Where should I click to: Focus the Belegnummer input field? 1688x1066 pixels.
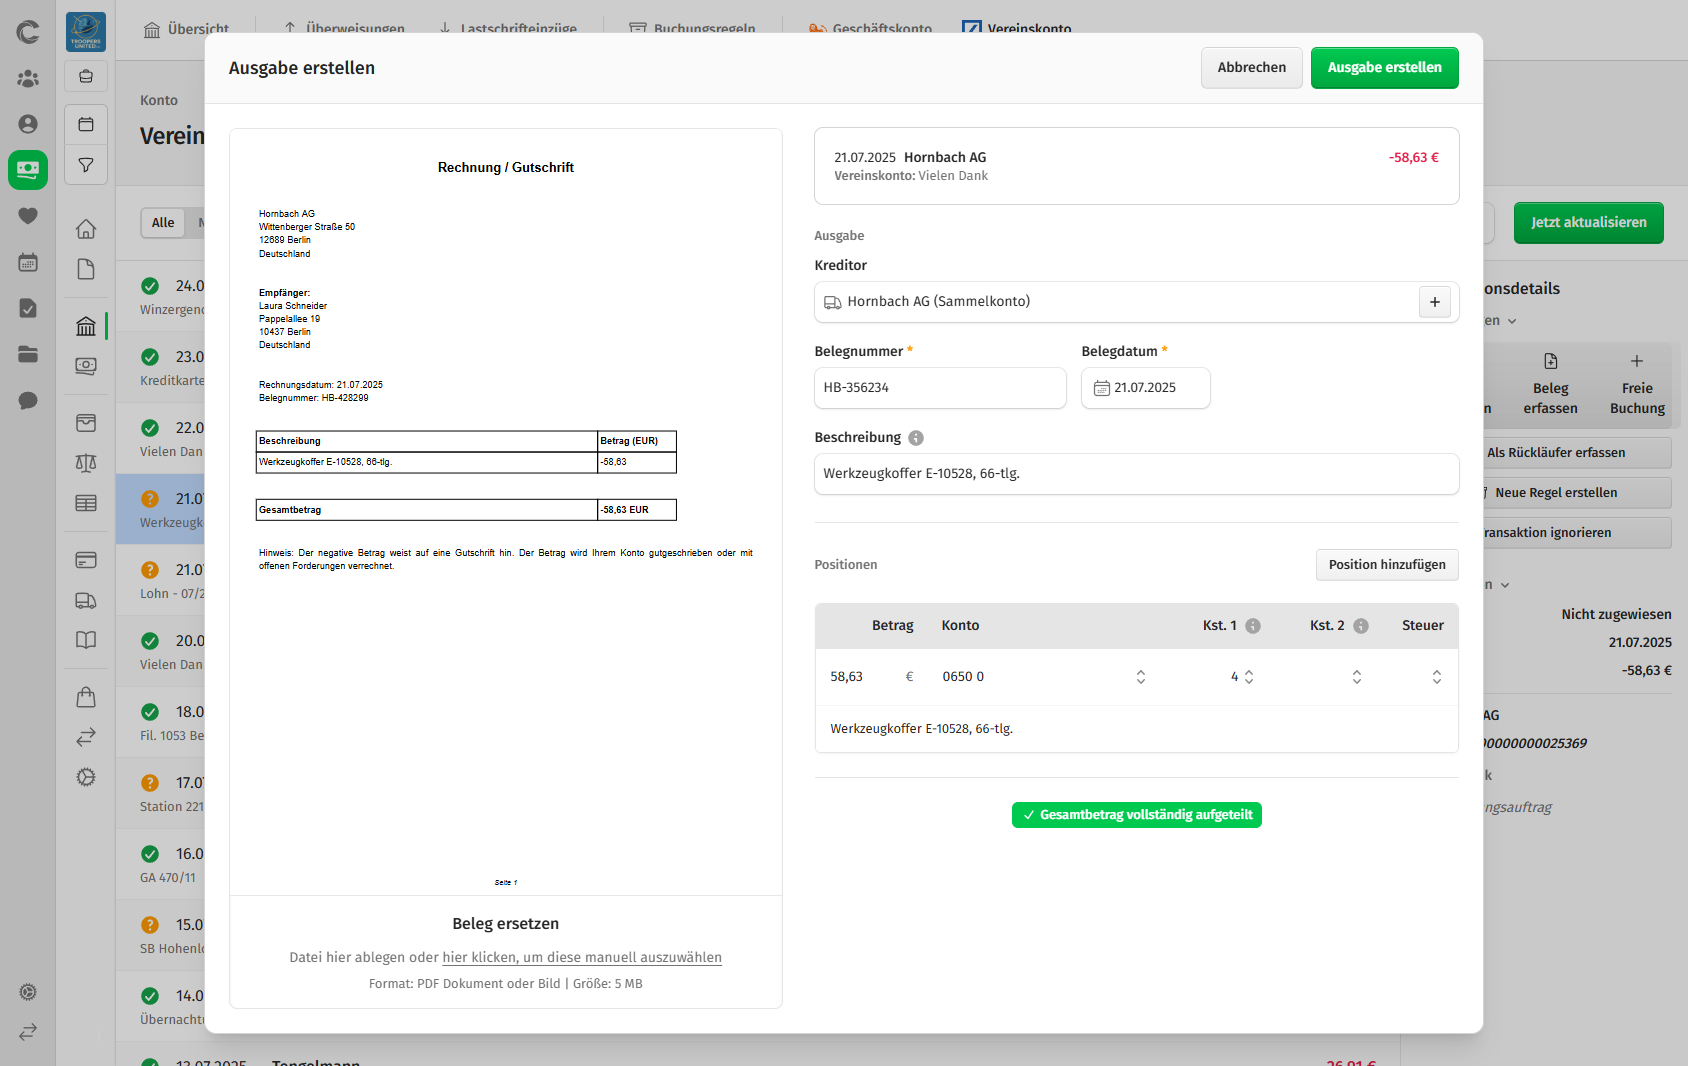[940, 388]
